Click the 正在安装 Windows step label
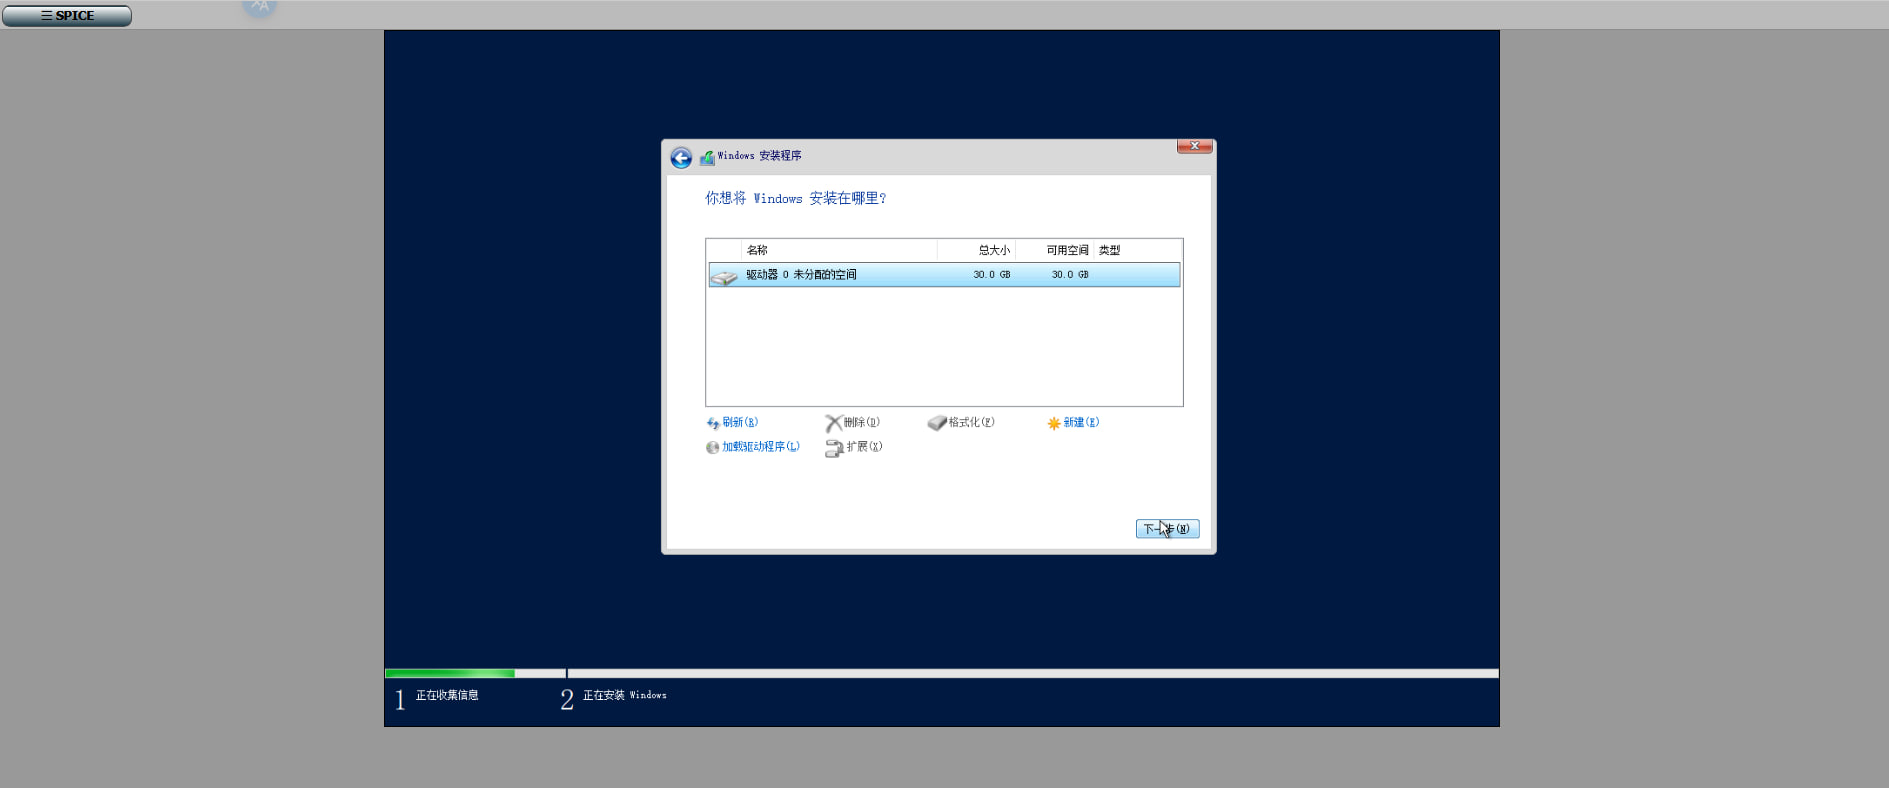Screen dimensions: 1889x788 [624, 695]
